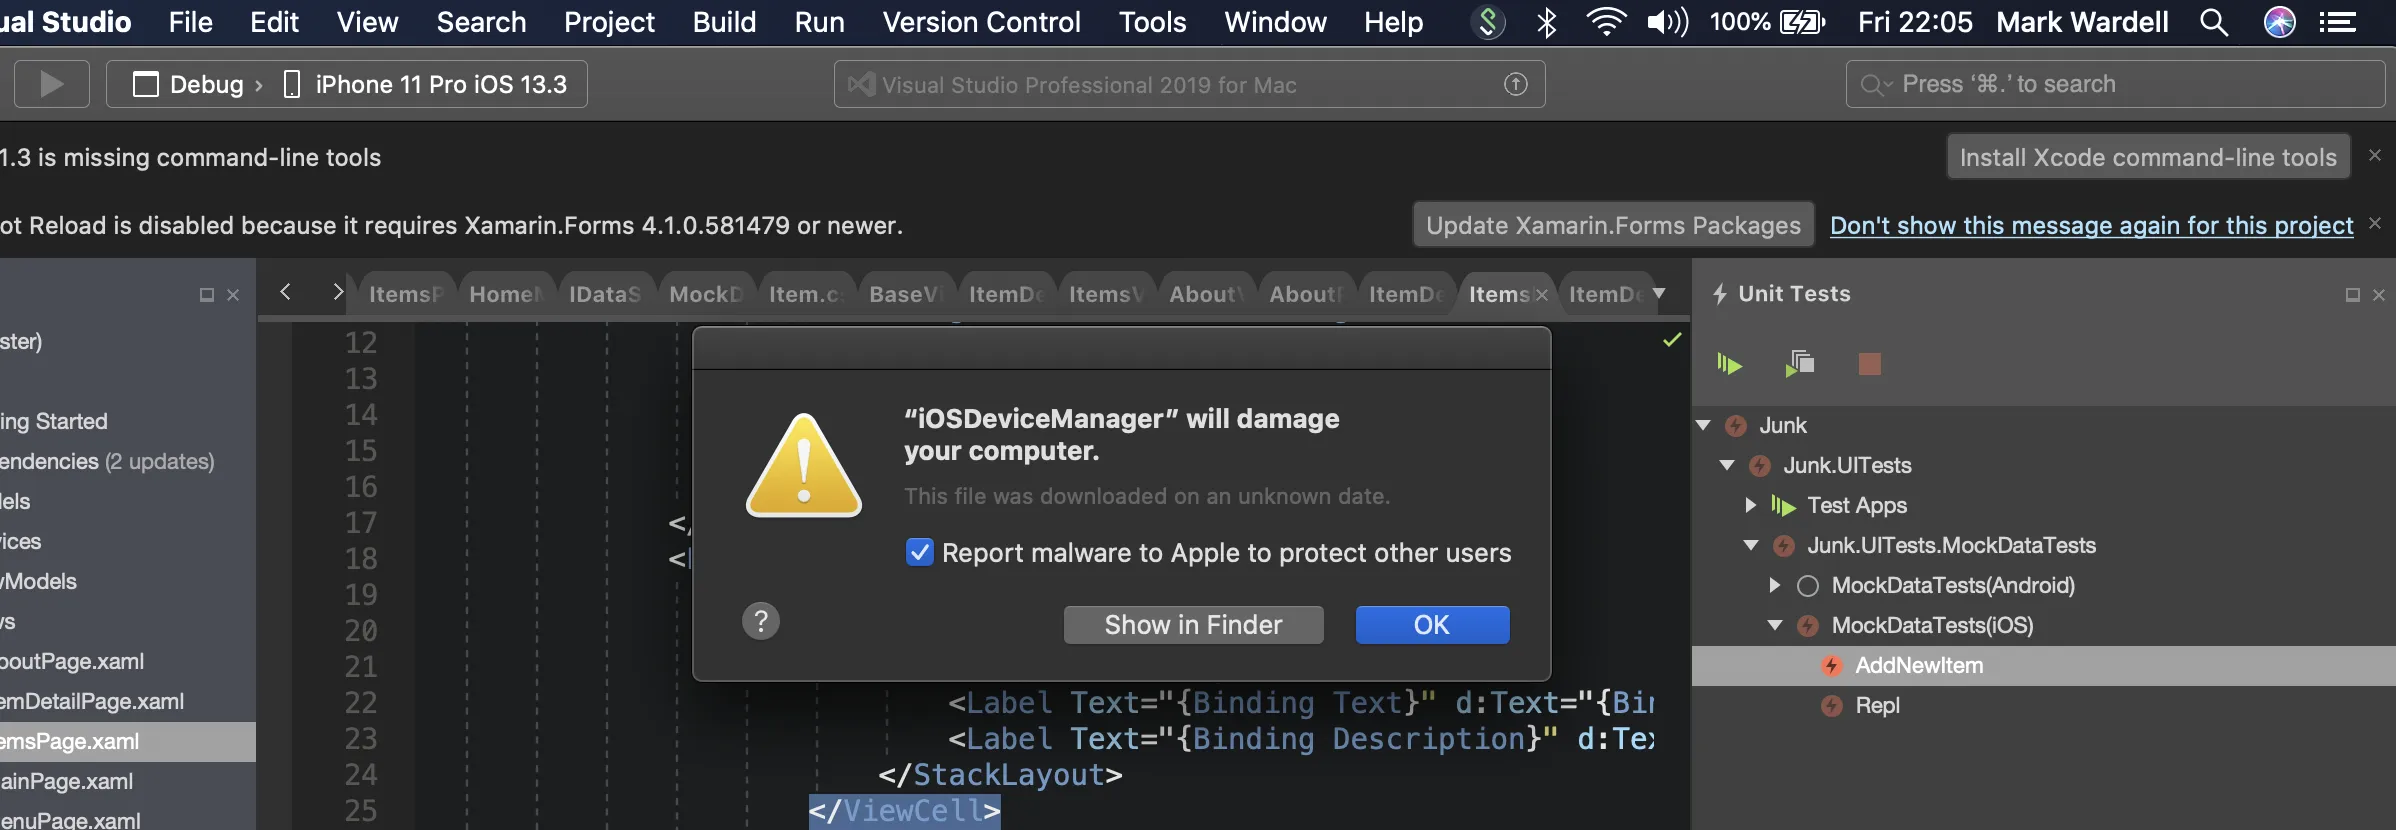The width and height of the screenshot is (2396, 830).
Task: Run all unit tests icon
Action: (1729, 364)
